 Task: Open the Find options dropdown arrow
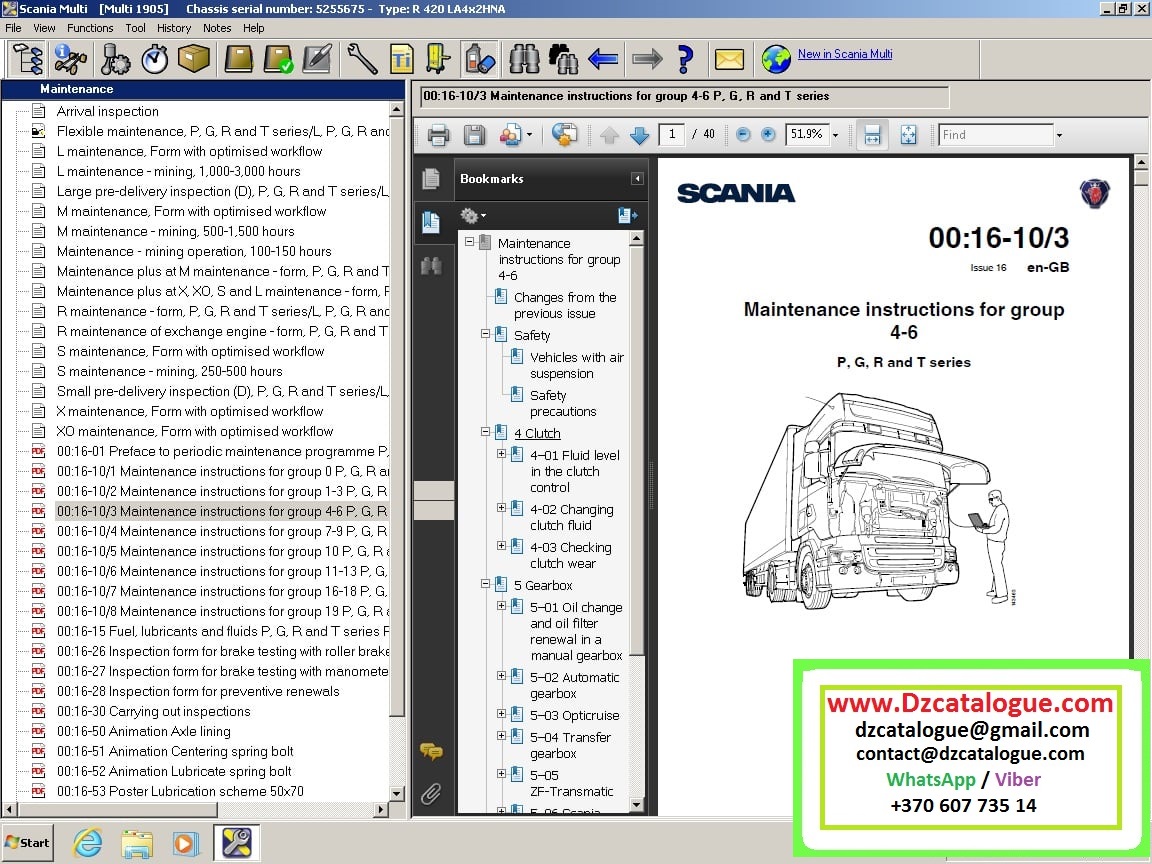click(1059, 135)
